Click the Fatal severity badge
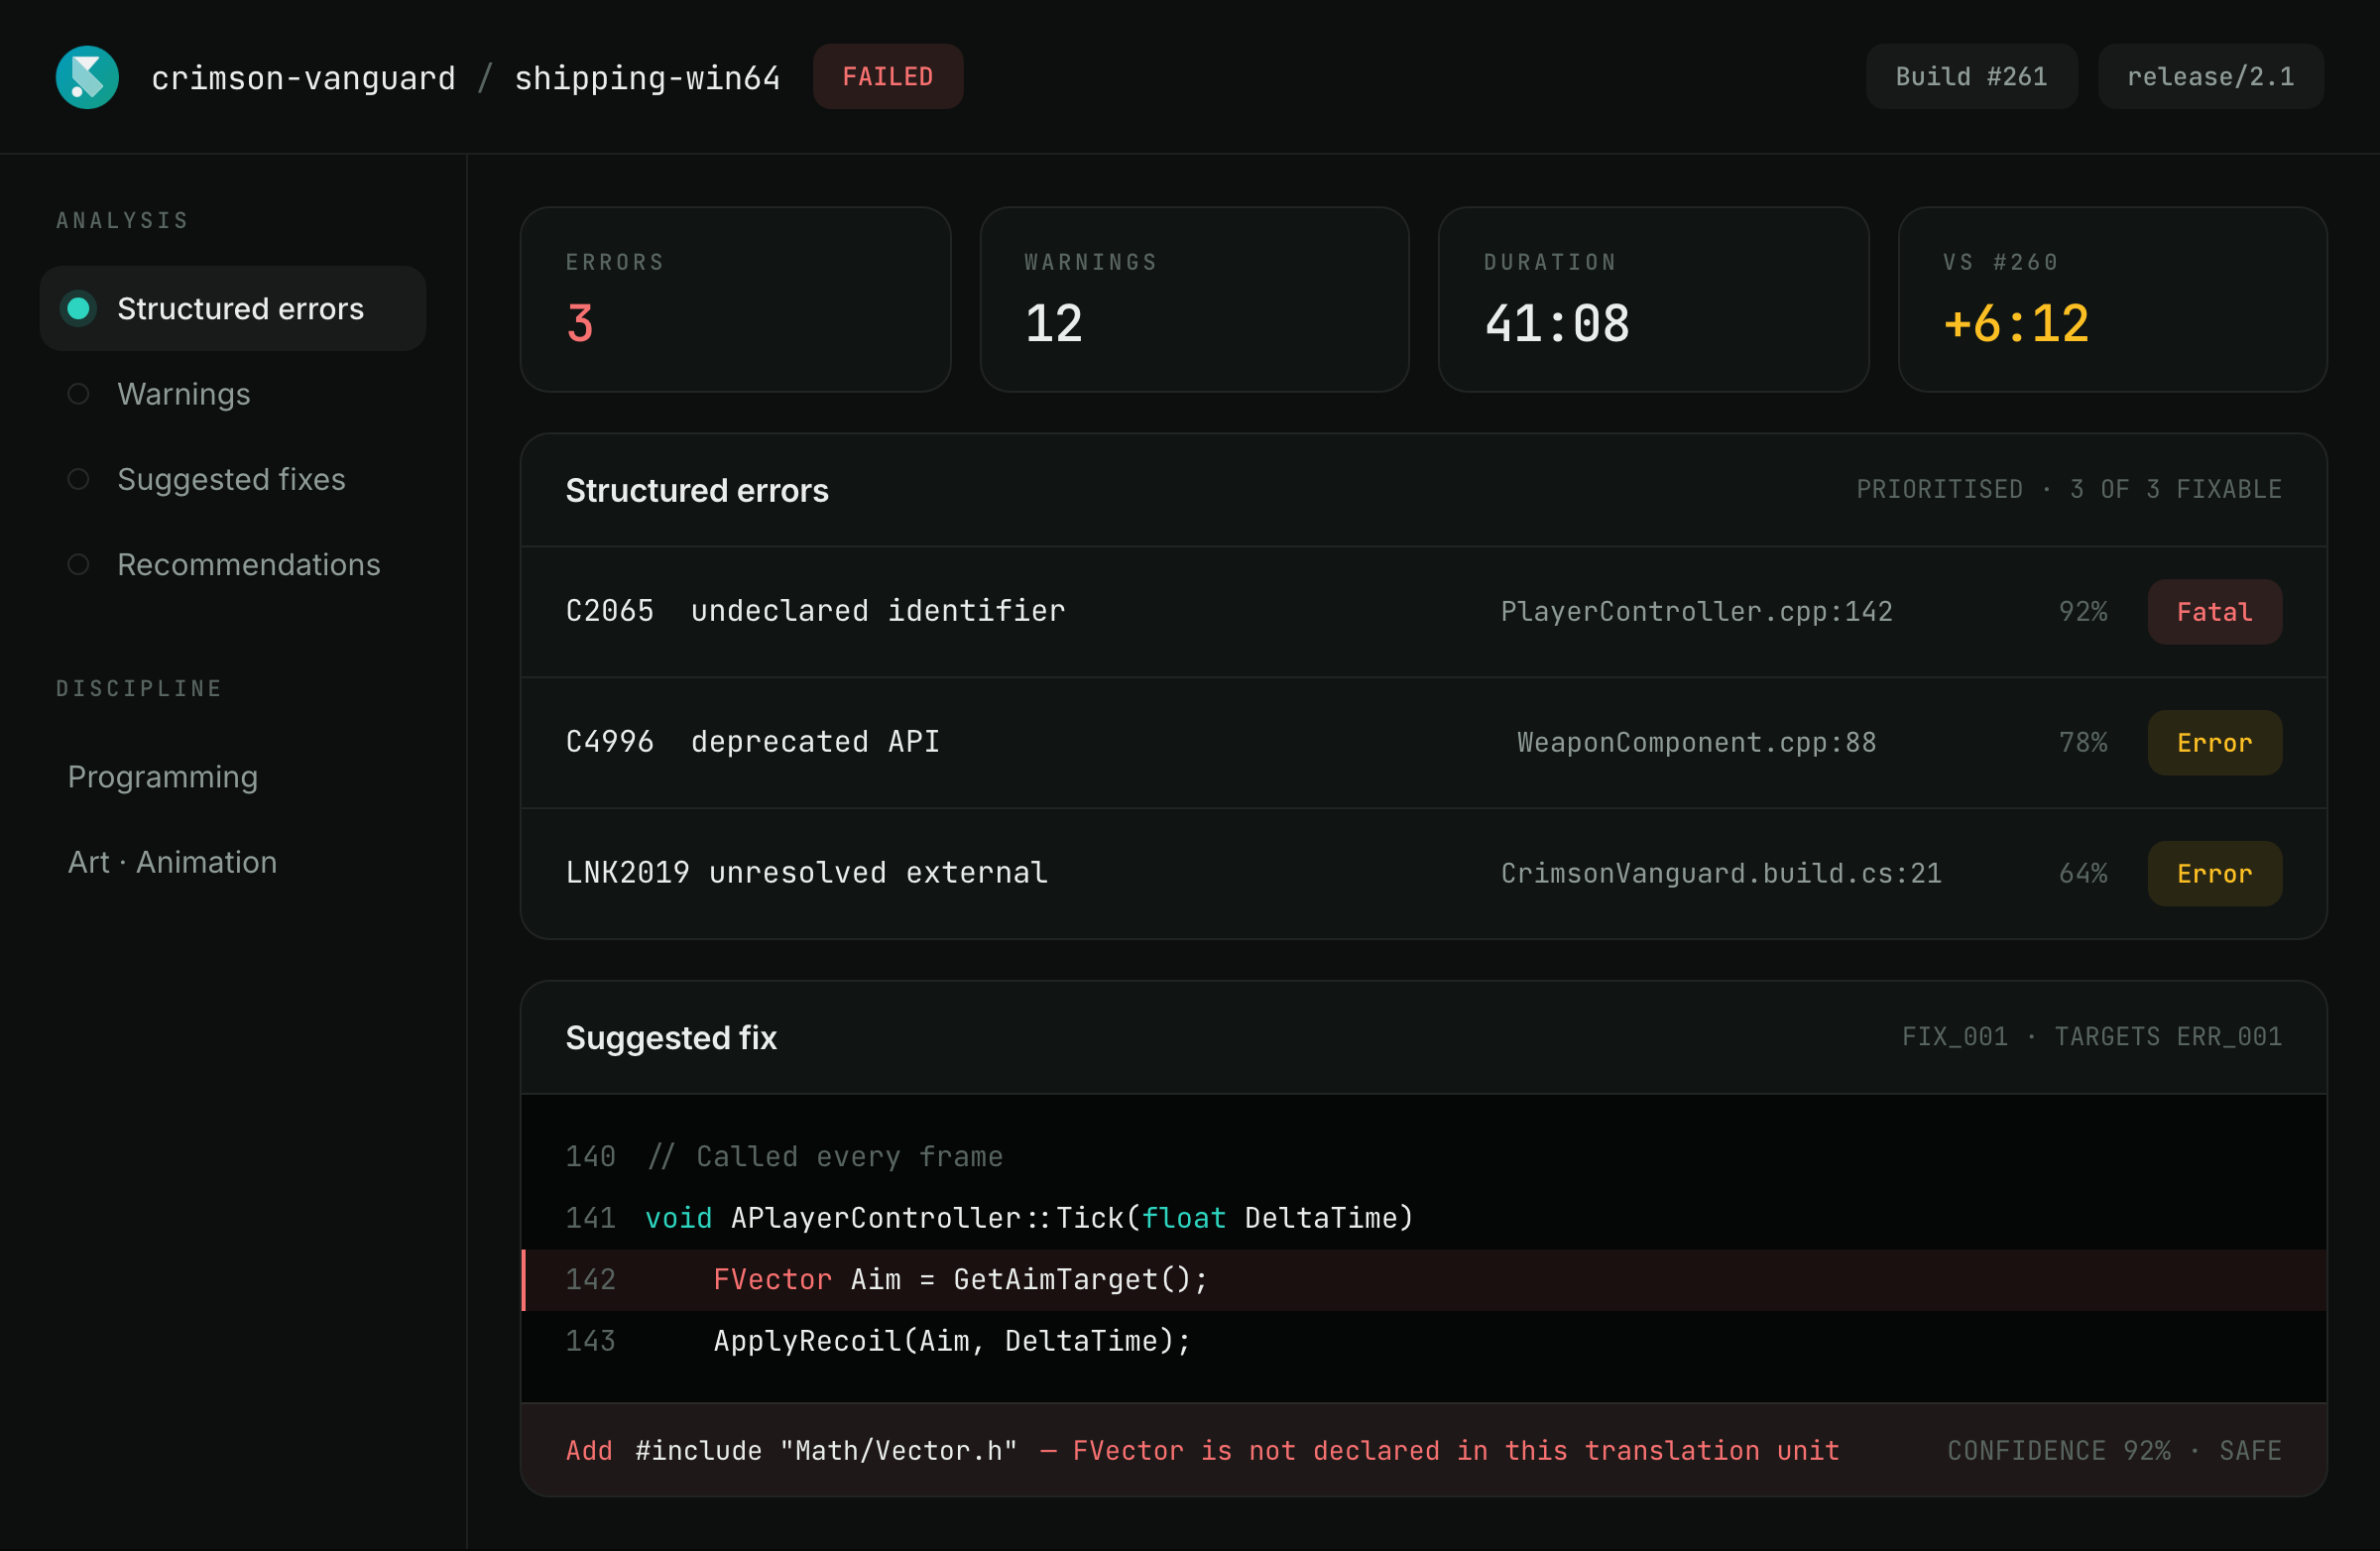This screenshot has height=1551, width=2380. pyautogui.click(x=2215, y=612)
